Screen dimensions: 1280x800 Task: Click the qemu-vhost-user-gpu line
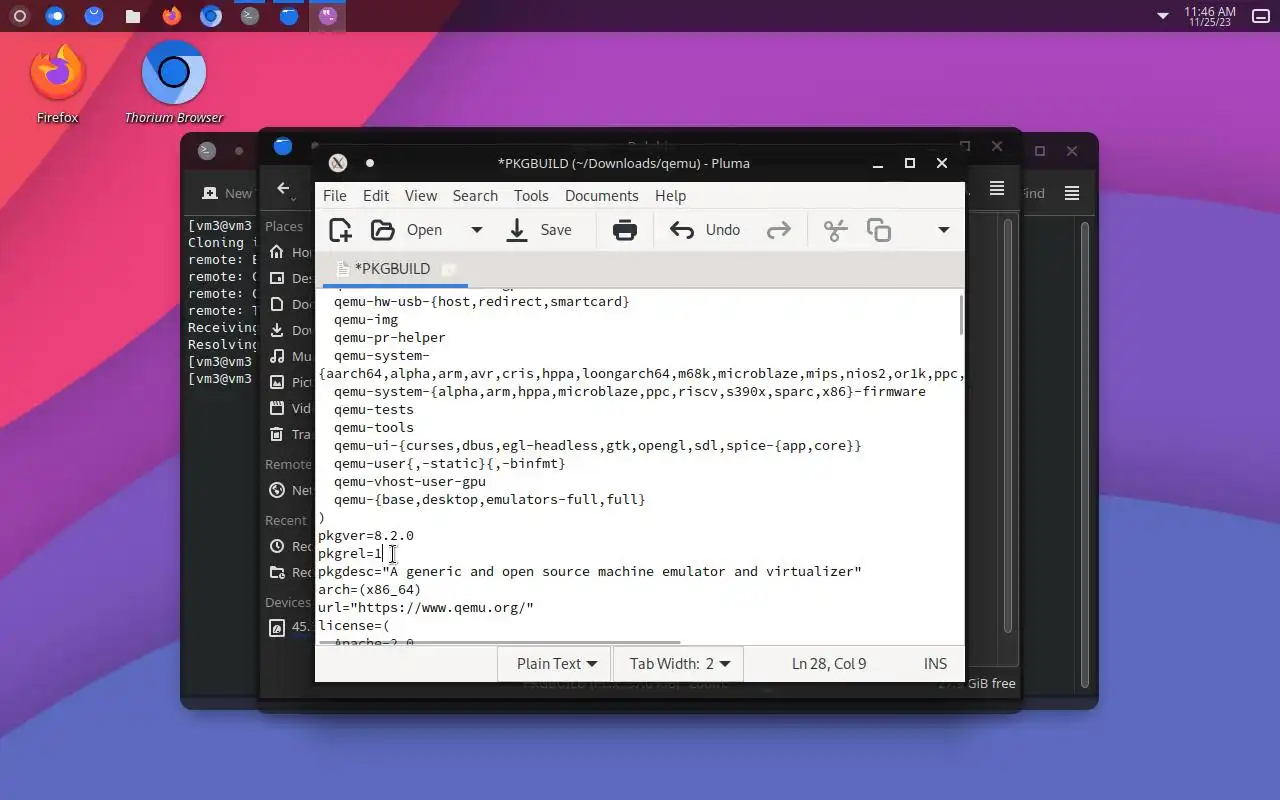click(x=410, y=481)
